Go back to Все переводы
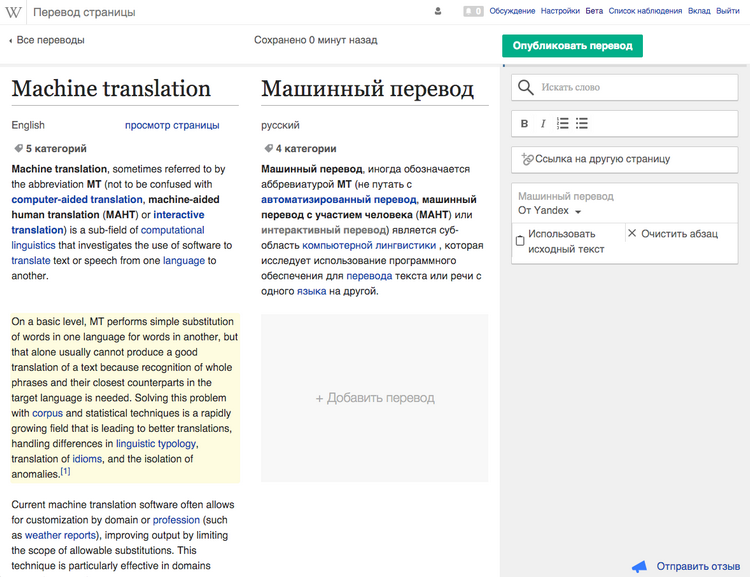Image resolution: width=750 pixels, height=577 pixels. click(47, 40)
